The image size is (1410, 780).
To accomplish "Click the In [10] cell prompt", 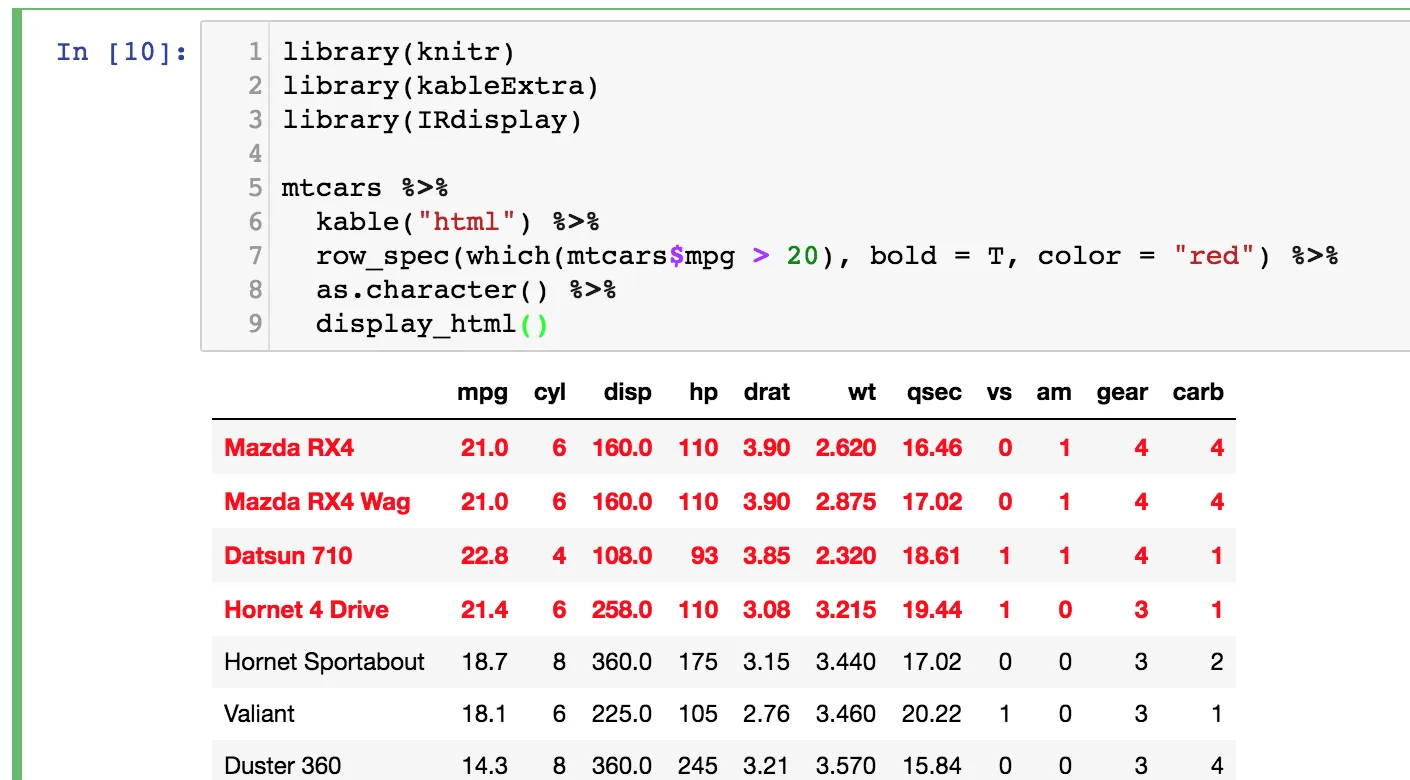I will (x=122, y=51).
